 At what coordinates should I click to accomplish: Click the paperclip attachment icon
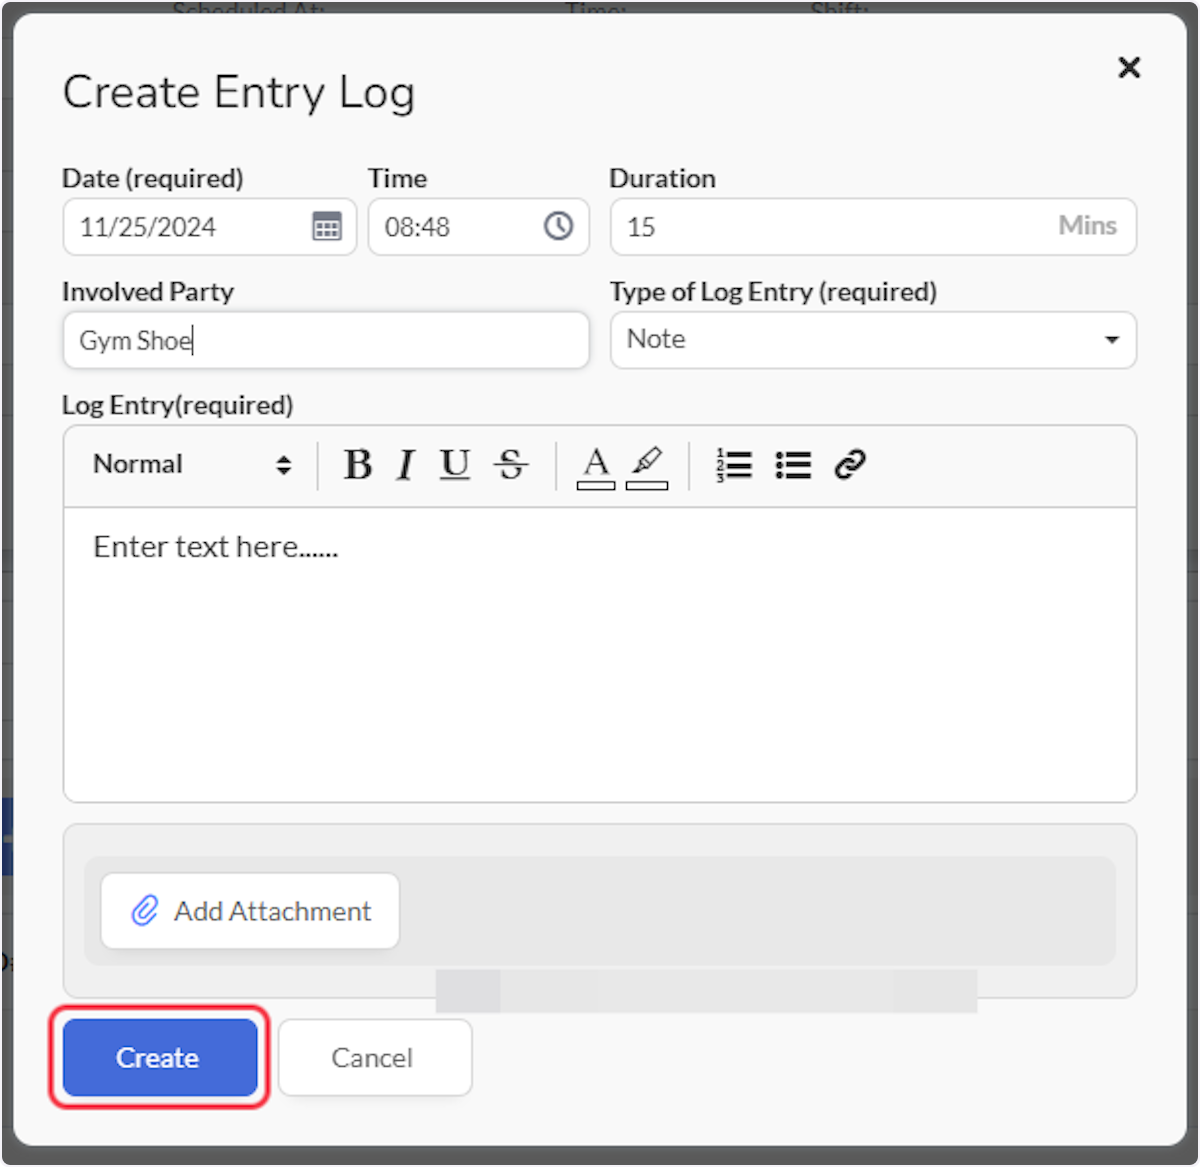[x=145, y=911]
